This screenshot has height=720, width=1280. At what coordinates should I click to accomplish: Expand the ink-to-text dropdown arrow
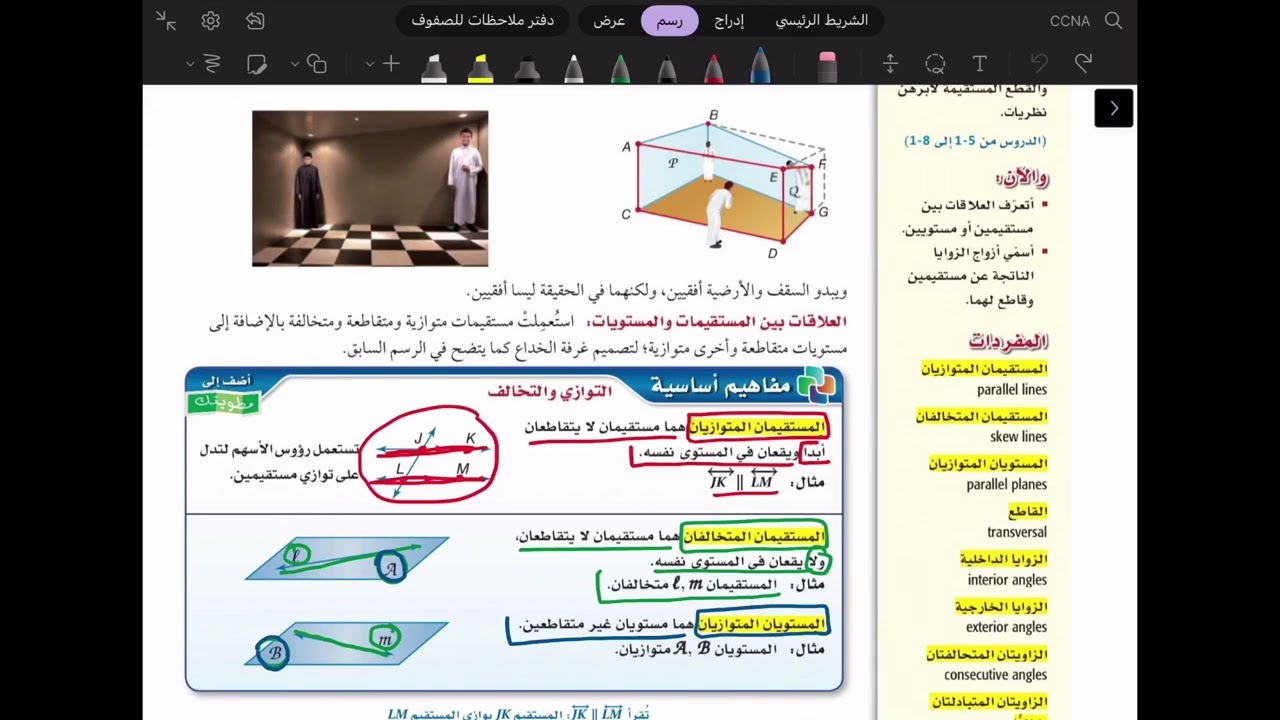point(189,64)
